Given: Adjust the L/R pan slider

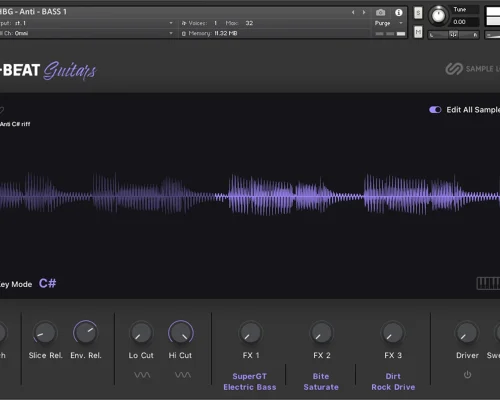Looking at the screenshot, I should coord(453,34).
